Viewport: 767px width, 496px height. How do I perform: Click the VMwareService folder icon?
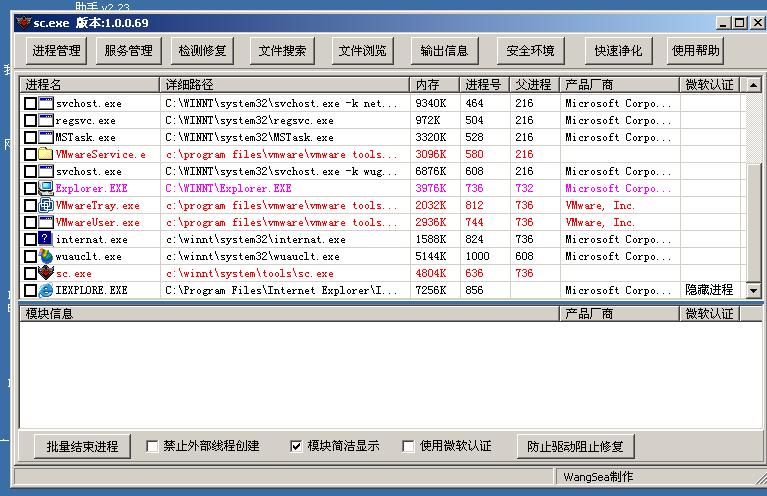point(45,154)
